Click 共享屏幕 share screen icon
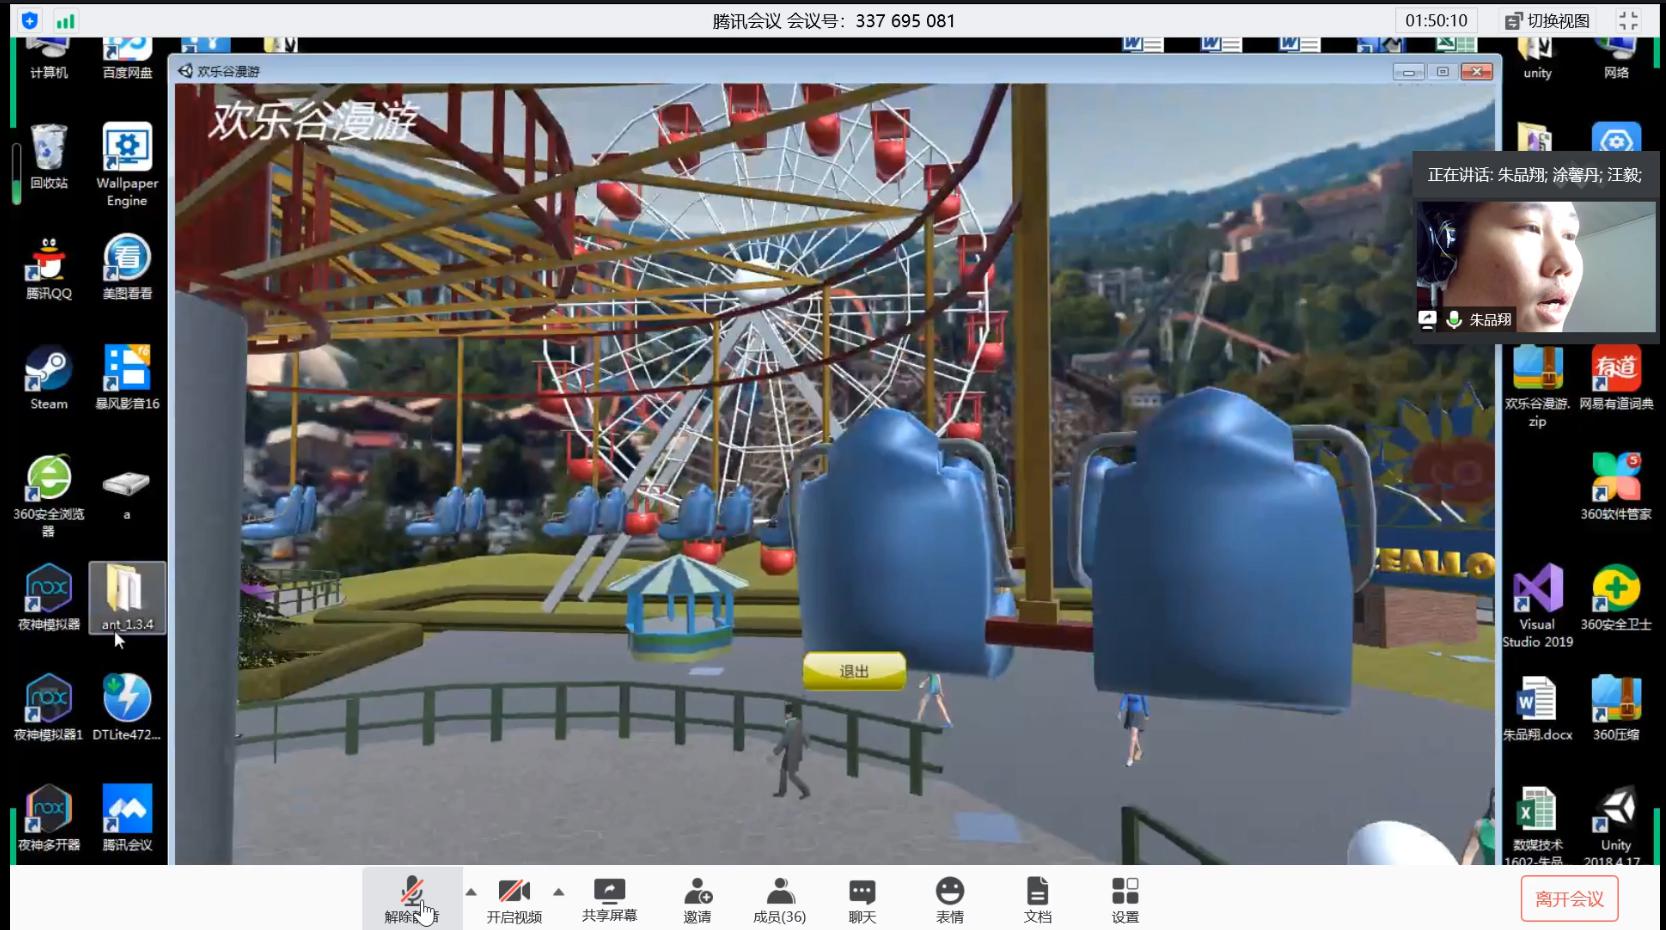The width and height of the screenshot is (1666, 930). (609, 898)
